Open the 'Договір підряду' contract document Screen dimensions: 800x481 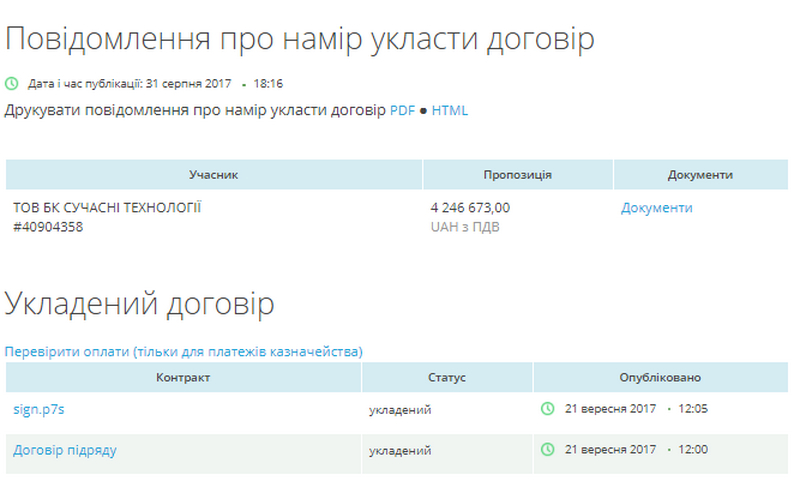click(65, 450)
